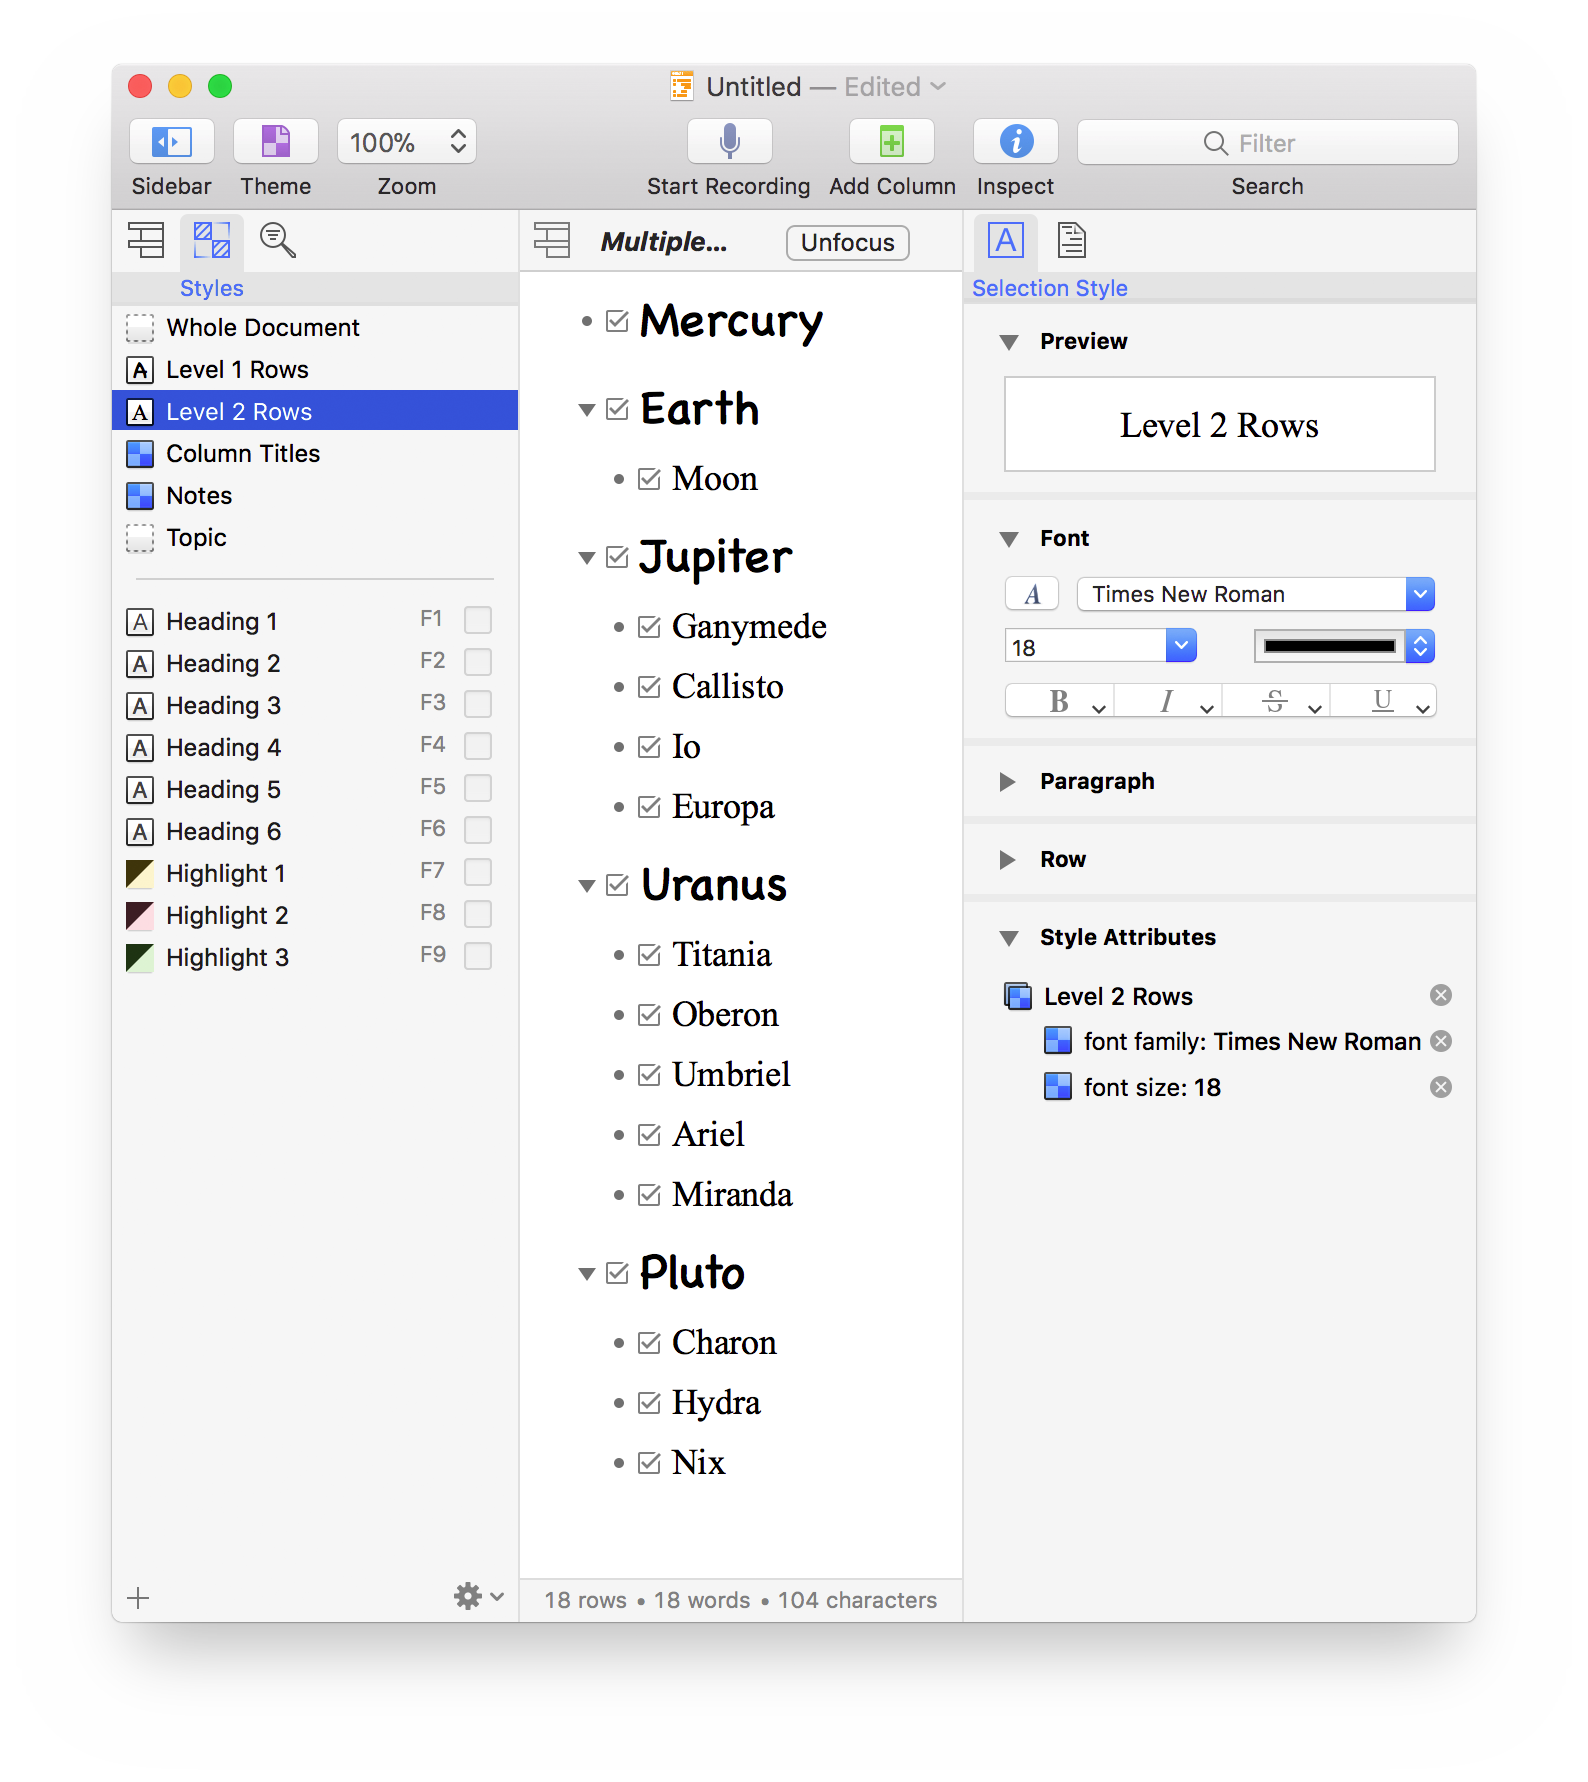Click the Sidebar toggle toolbar icon
The height and width of the screenshot is (1782, 1588).
point(171,142)
